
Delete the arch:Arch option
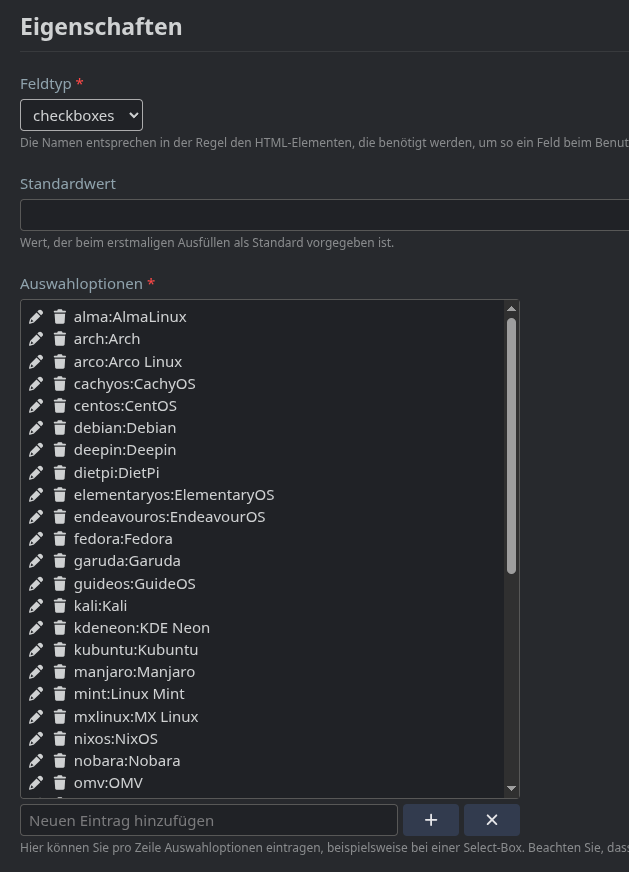(59, 339)
